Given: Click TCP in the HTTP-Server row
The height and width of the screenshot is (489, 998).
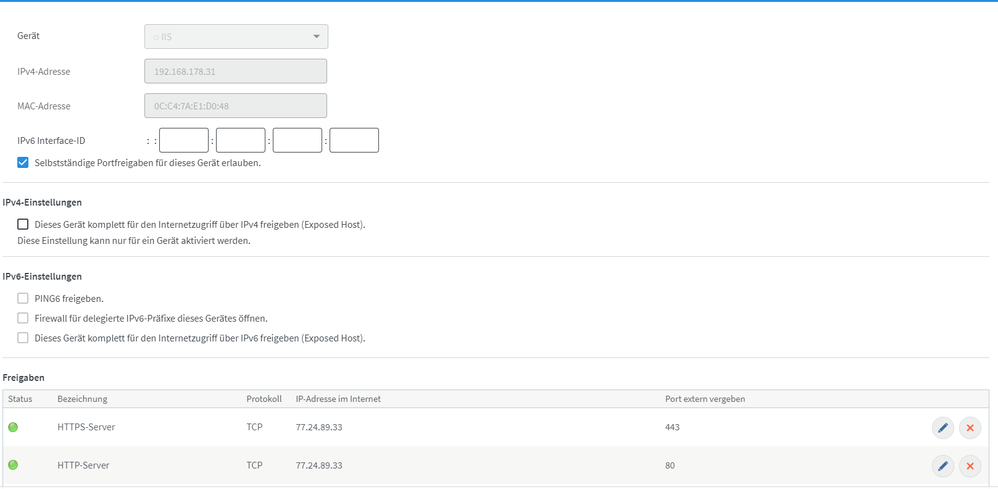Looking at the screenshot, I should (255, 465).
